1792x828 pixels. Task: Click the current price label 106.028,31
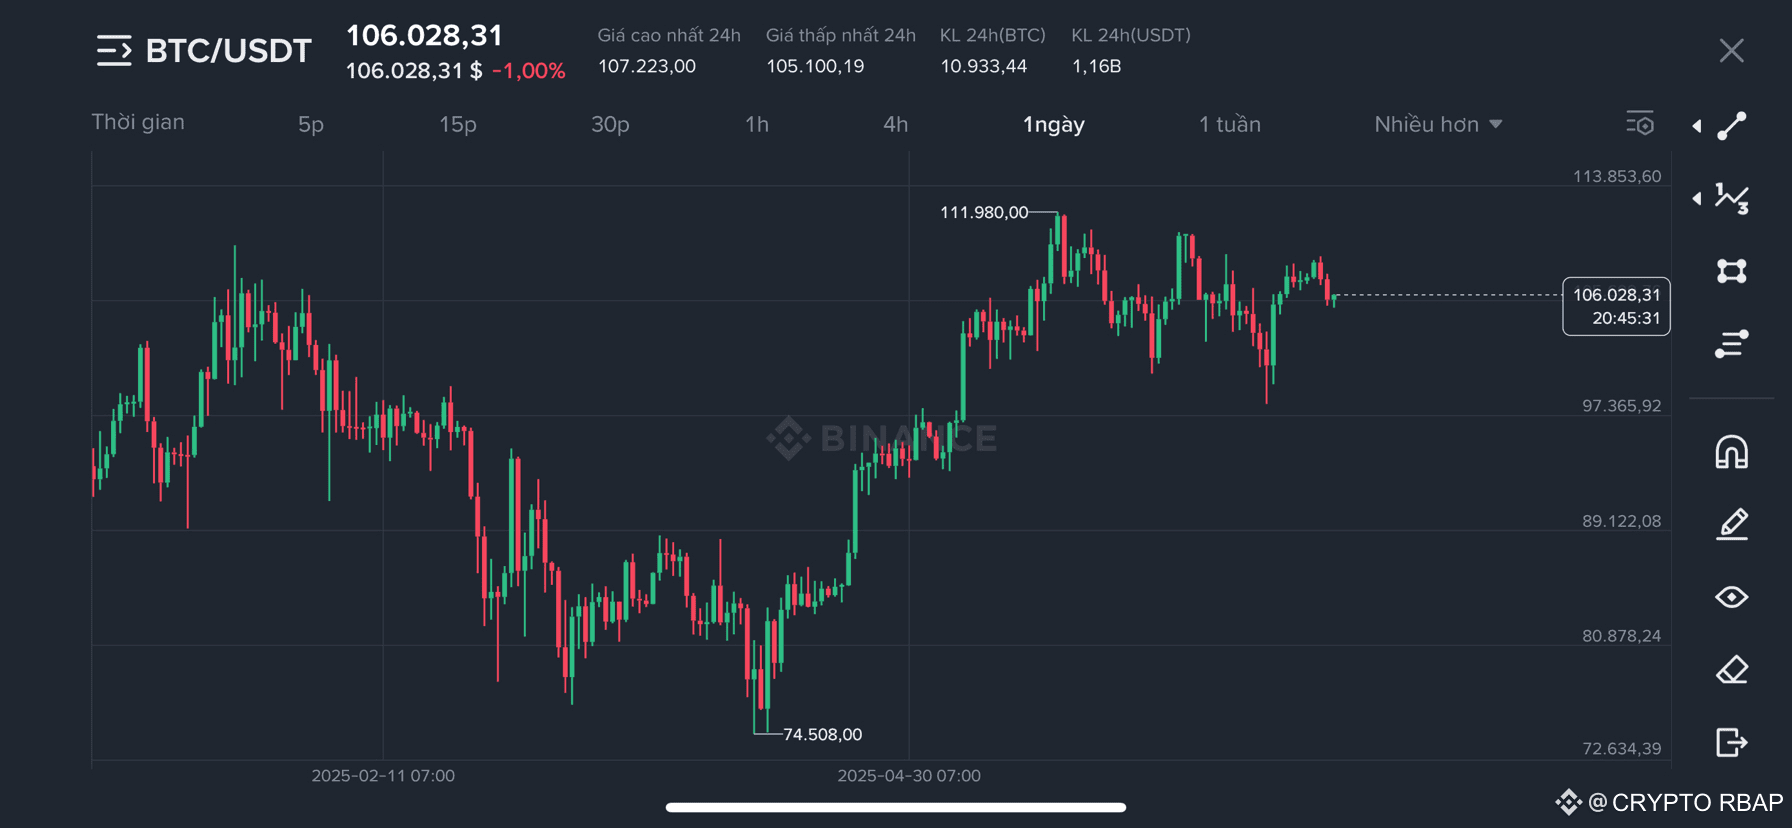pyautogui.click(x=1616, y=306)
